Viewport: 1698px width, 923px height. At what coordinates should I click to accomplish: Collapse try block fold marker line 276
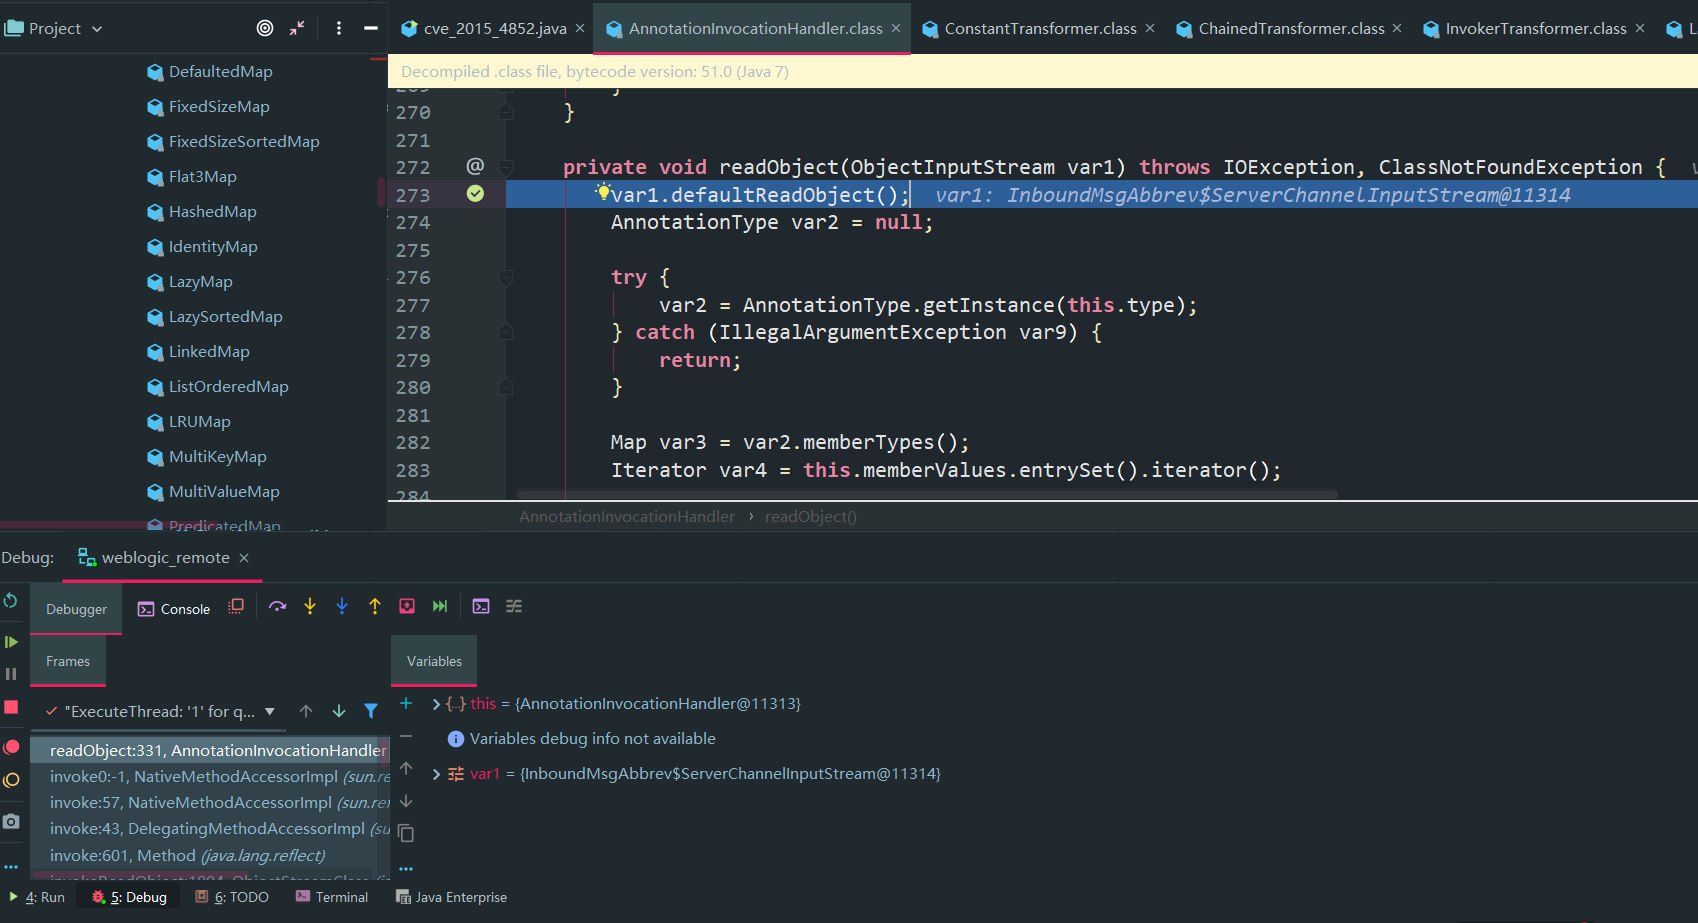(506, 277)
